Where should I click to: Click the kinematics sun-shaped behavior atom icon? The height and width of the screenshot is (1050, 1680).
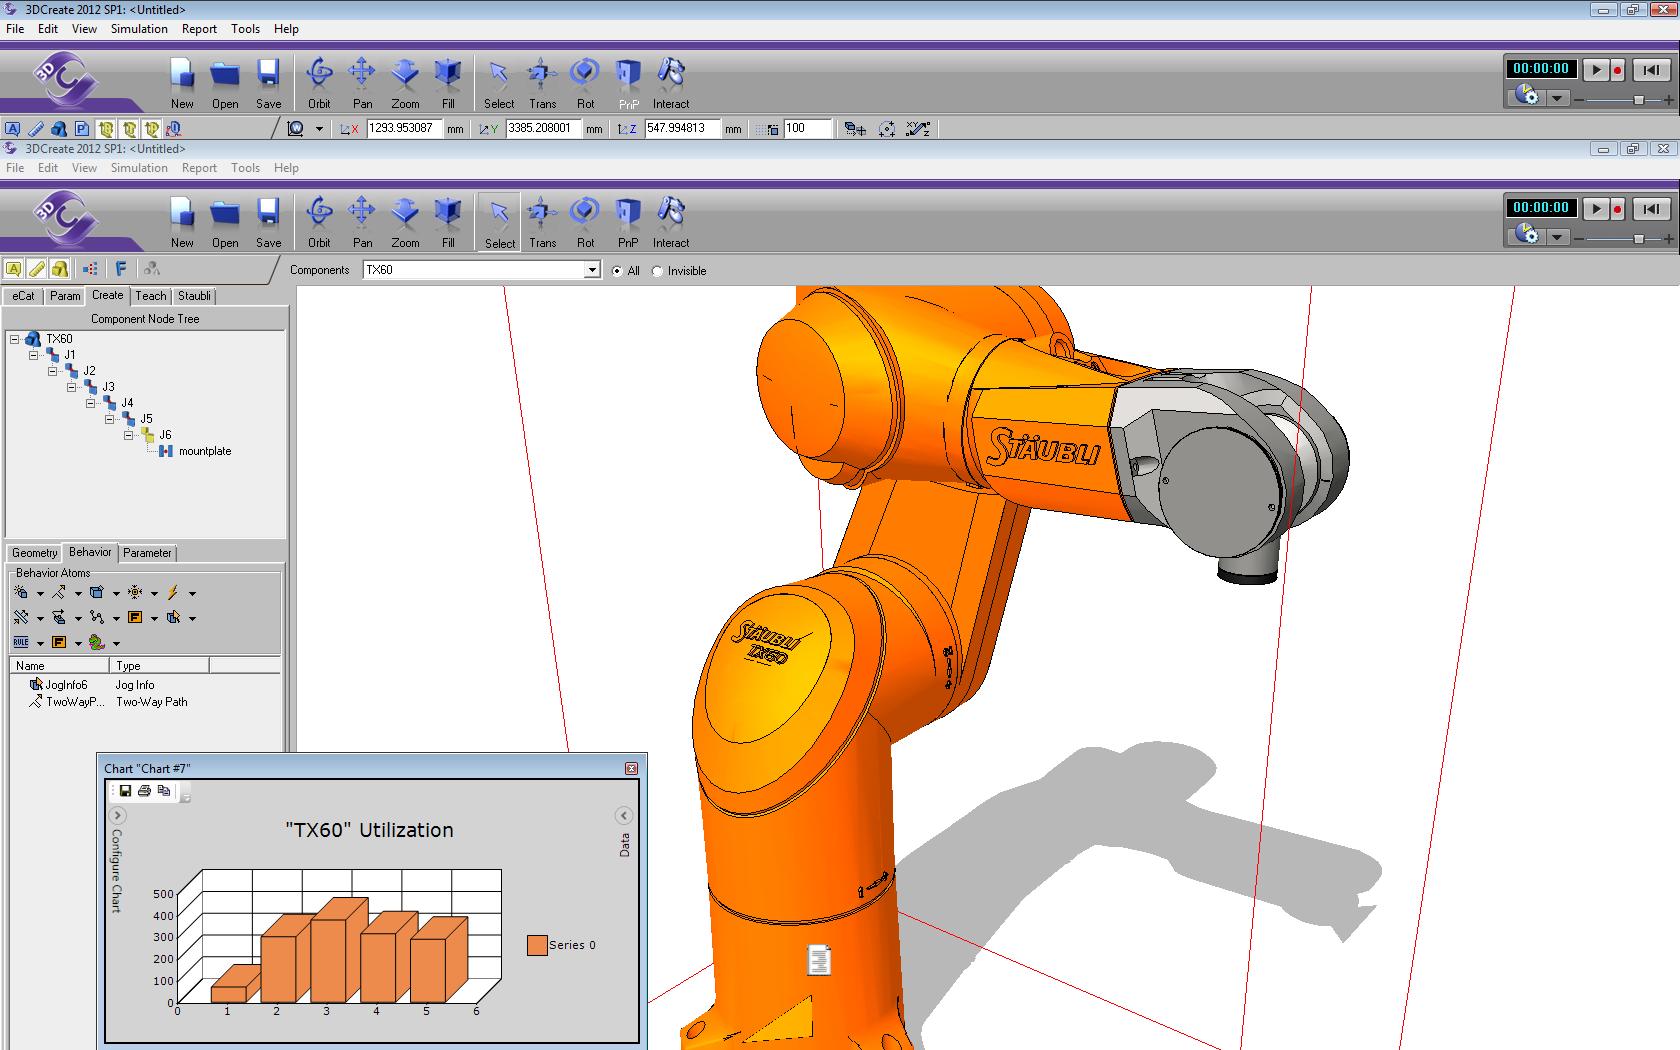(x=135, y=592)
